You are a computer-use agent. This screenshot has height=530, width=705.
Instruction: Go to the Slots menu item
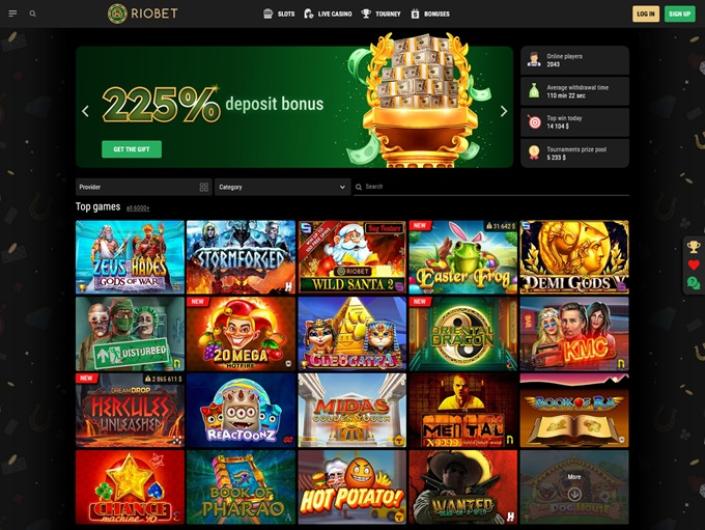279,14
